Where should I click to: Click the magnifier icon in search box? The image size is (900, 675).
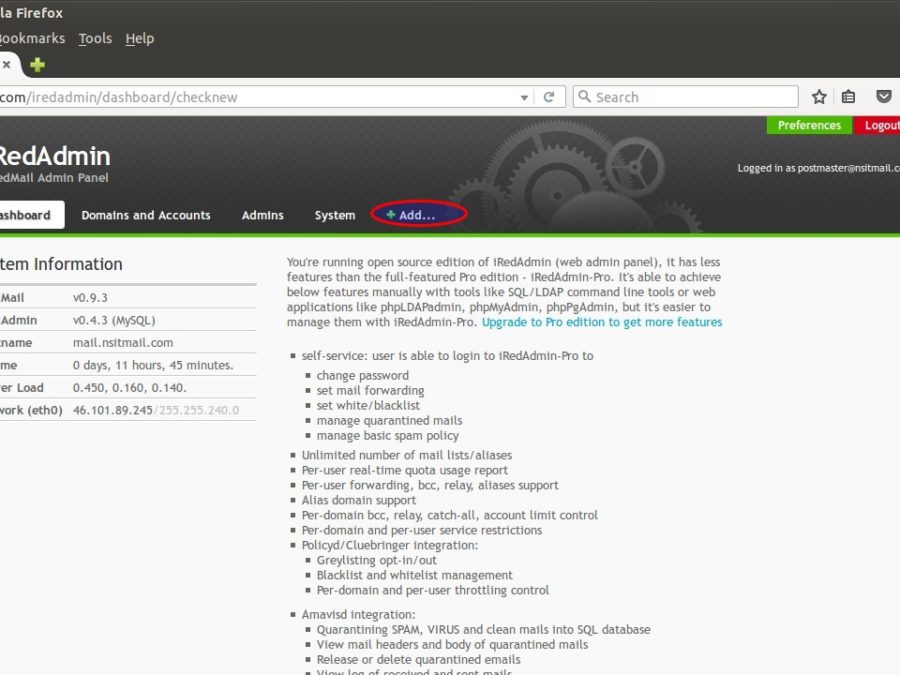(x=584, y=97)
